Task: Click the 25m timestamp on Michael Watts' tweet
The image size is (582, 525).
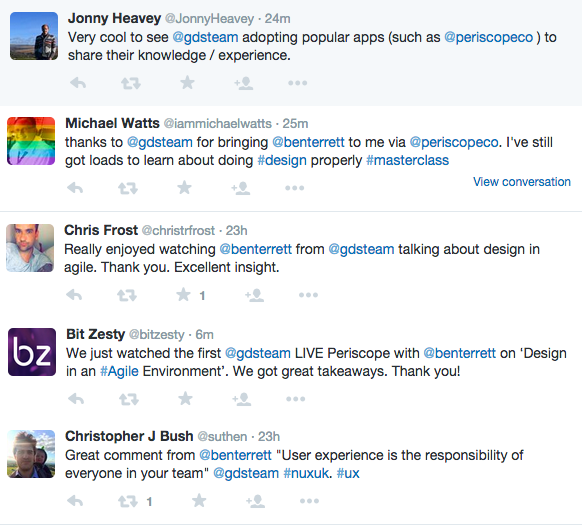Action: click(295, 124)
